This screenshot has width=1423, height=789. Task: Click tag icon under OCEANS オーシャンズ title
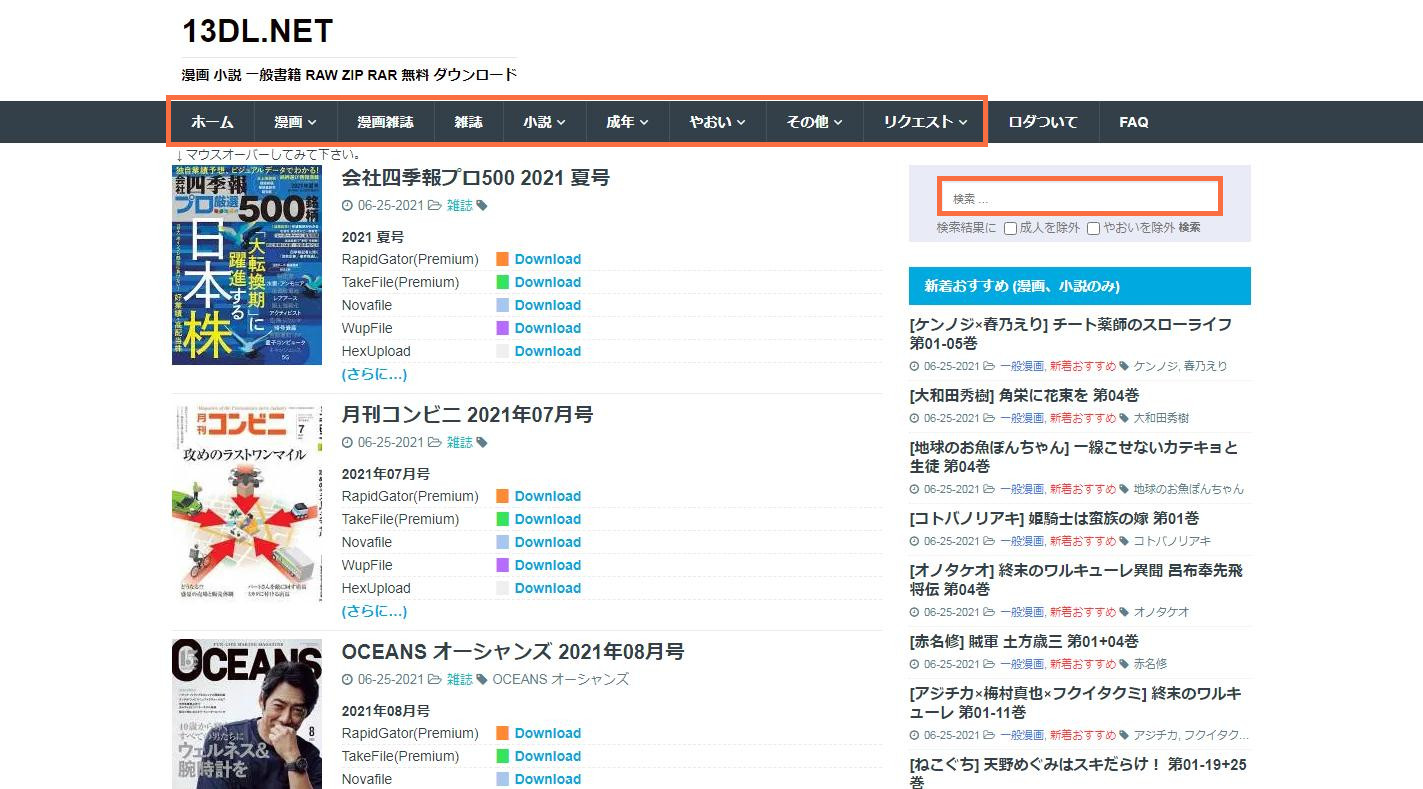click(482, 680)
